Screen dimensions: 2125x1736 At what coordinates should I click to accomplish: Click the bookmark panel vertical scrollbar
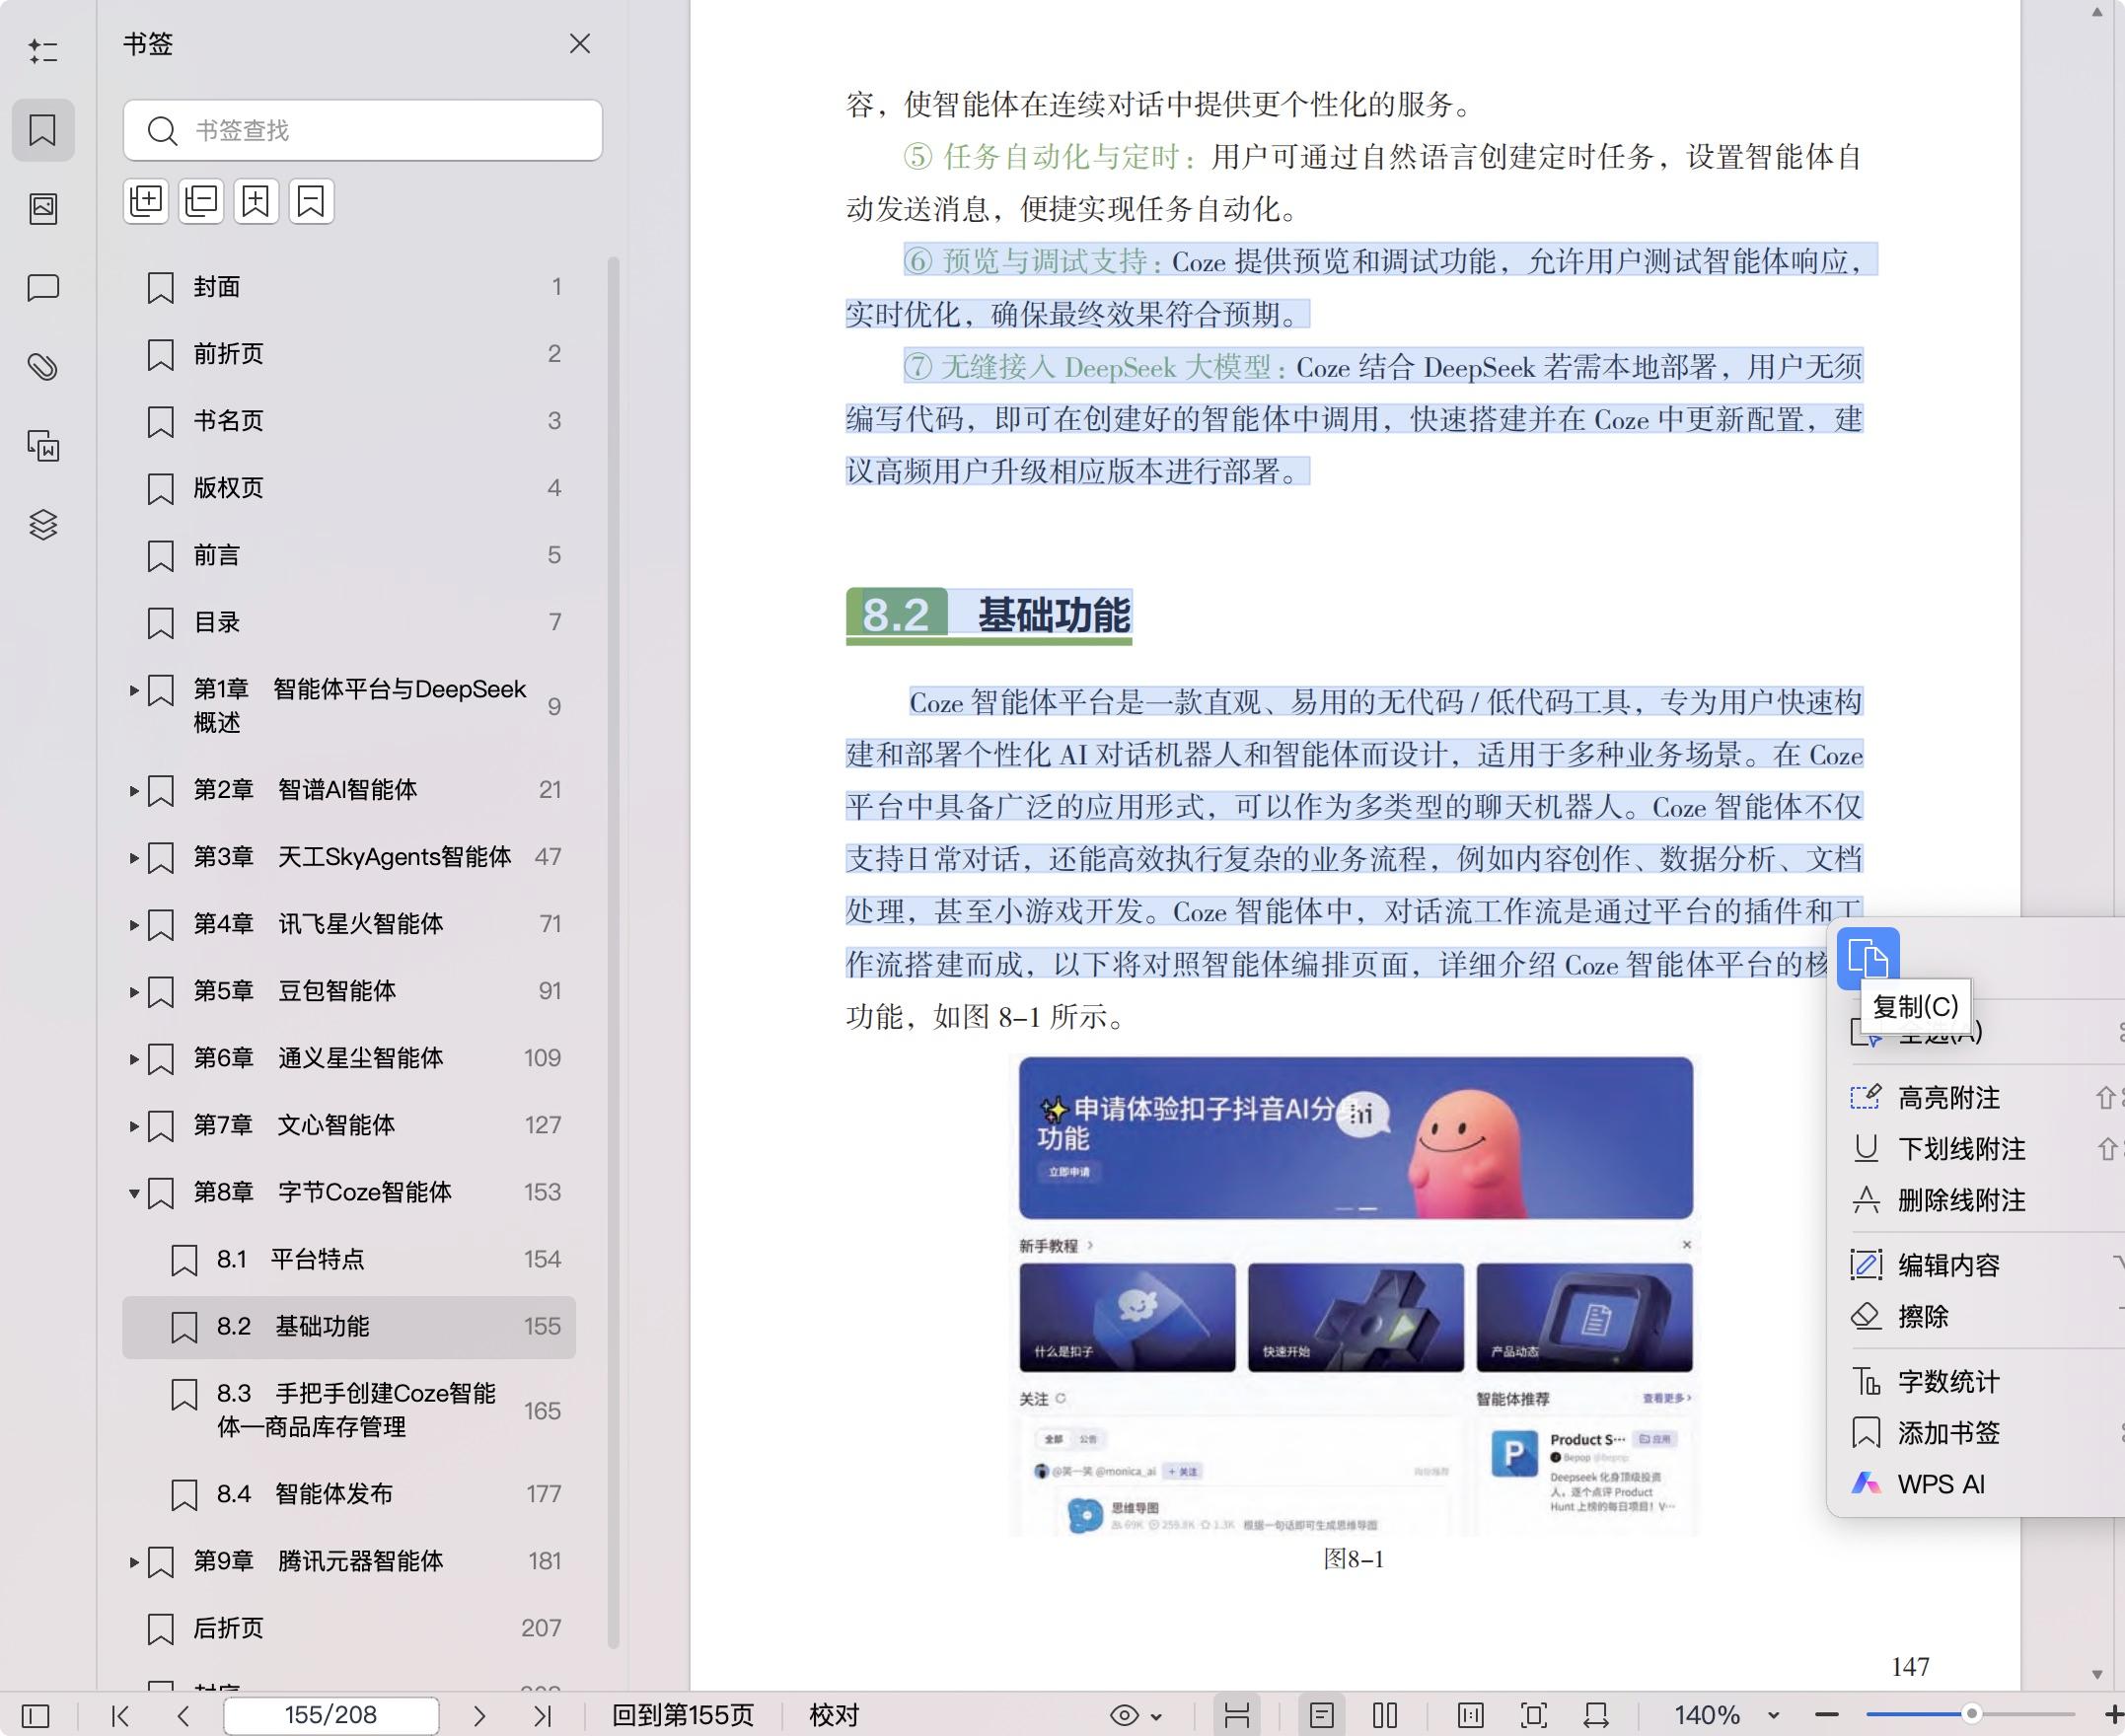pyautogui.click(x=613, y=953)
